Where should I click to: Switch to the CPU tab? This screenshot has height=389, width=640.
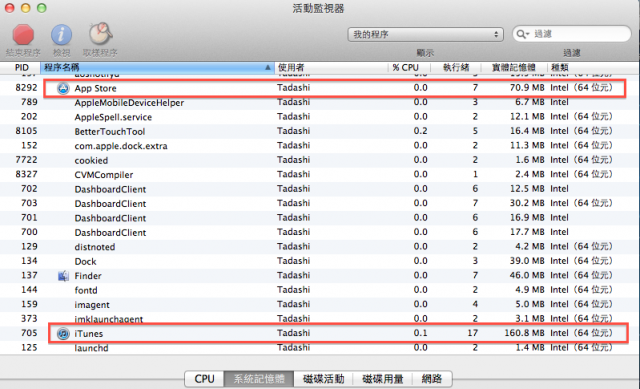(x=204, y=379)
